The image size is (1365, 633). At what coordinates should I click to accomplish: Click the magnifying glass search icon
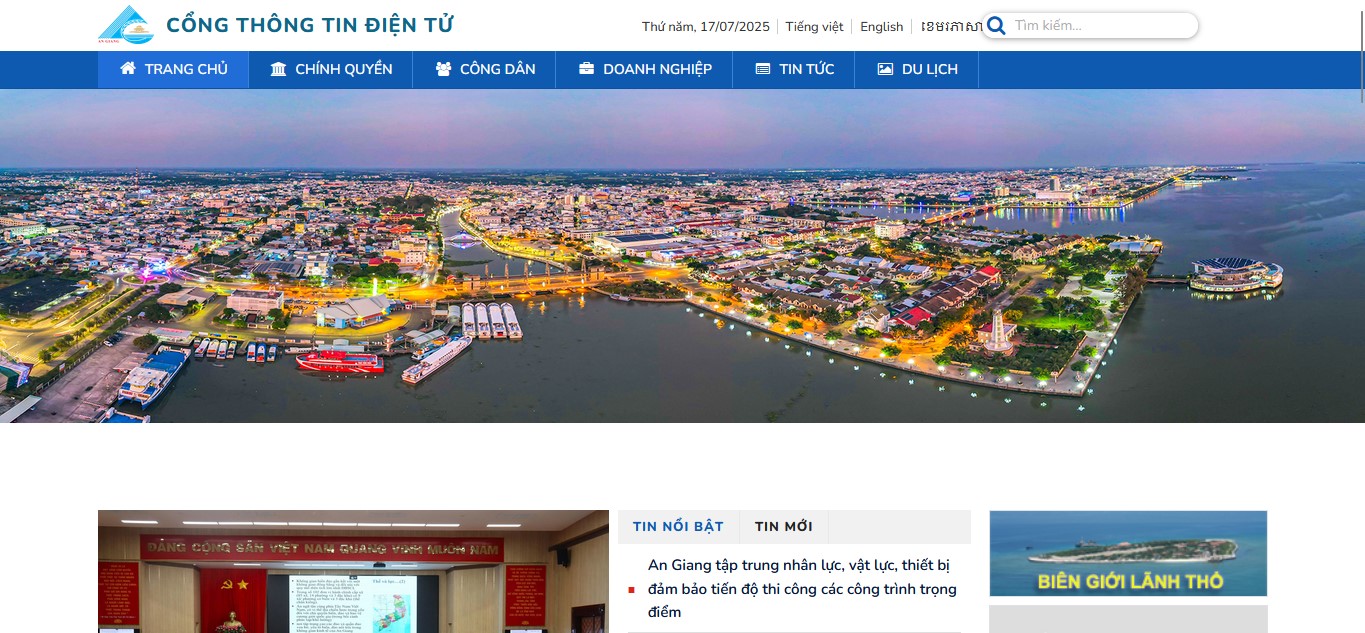pyautogui.click(x=995, y=26)
